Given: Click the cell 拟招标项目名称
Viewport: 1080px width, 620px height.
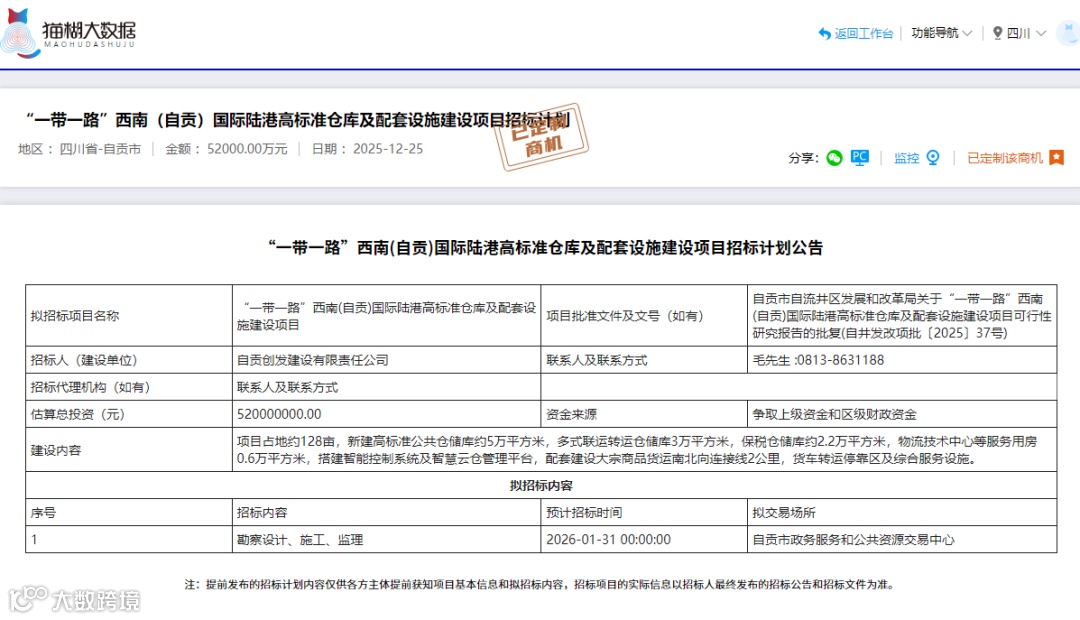Looking at the screenshot, I should [129, 316].
